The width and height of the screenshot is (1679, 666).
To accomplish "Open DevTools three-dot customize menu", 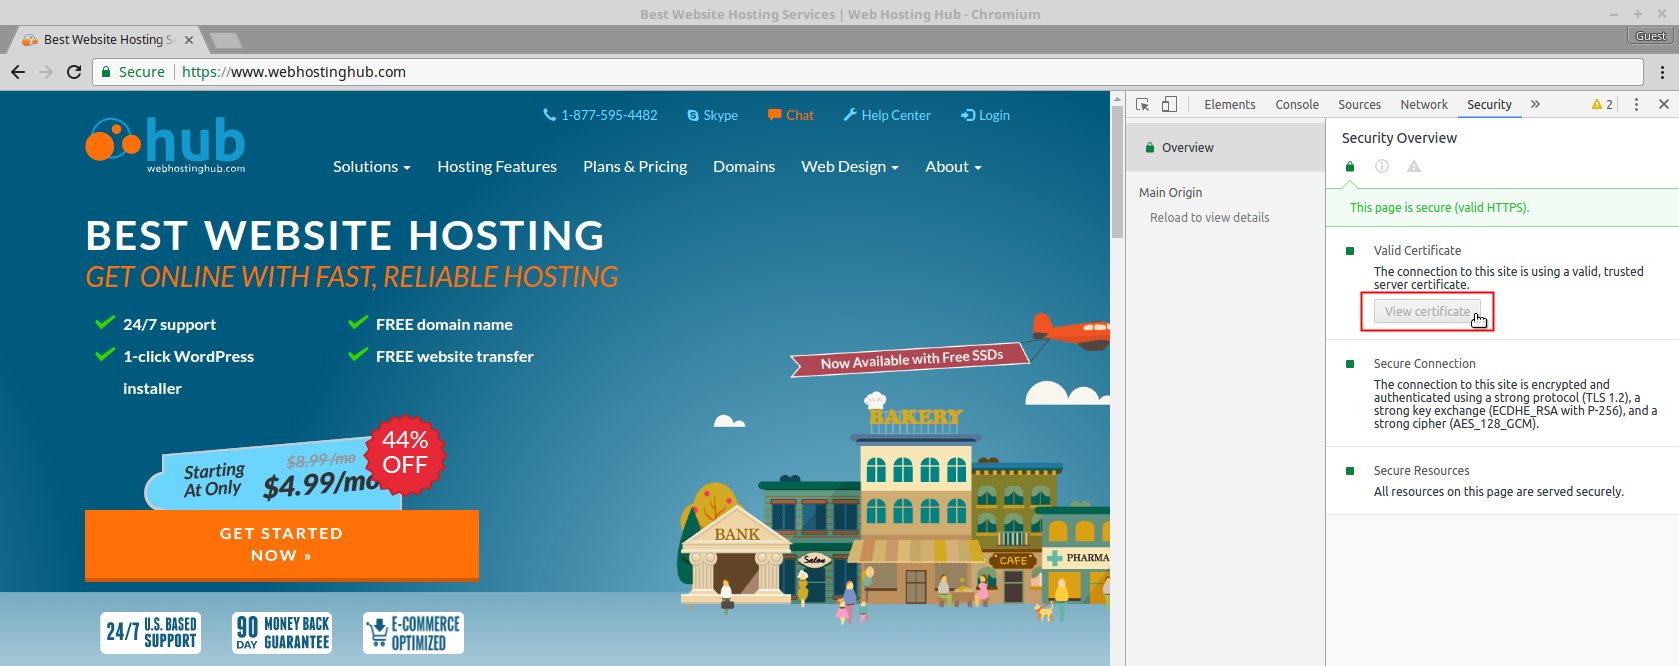I will 1636,105.
